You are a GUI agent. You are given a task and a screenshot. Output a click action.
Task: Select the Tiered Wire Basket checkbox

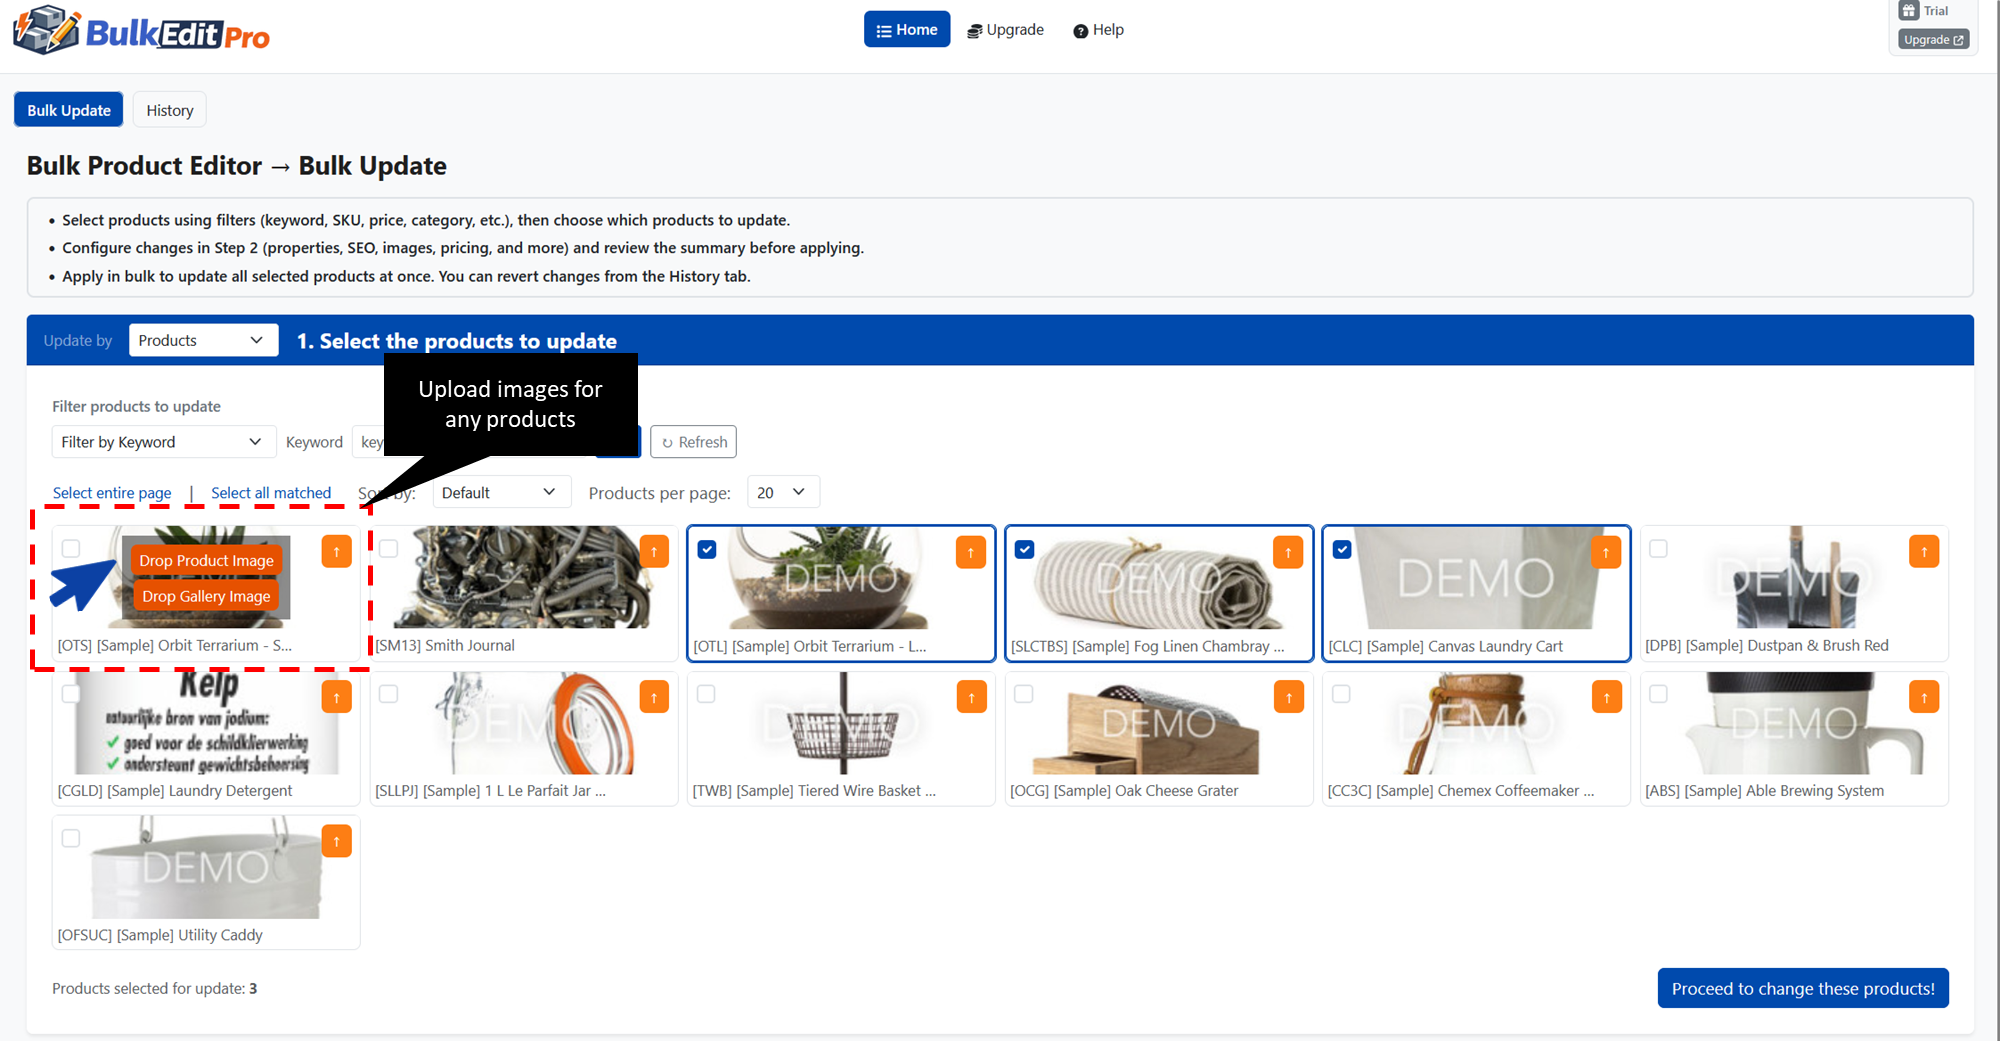click(707, 693)
